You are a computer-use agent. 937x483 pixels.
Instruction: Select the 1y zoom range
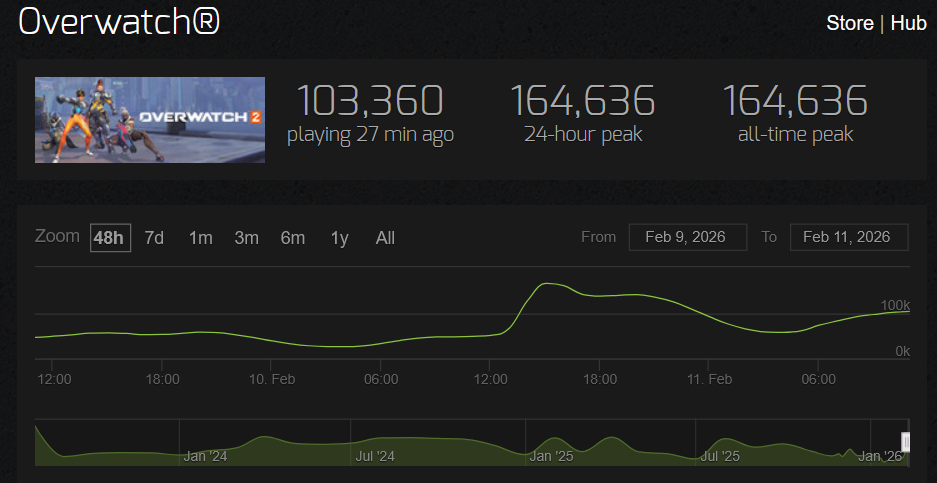(339, 238)
